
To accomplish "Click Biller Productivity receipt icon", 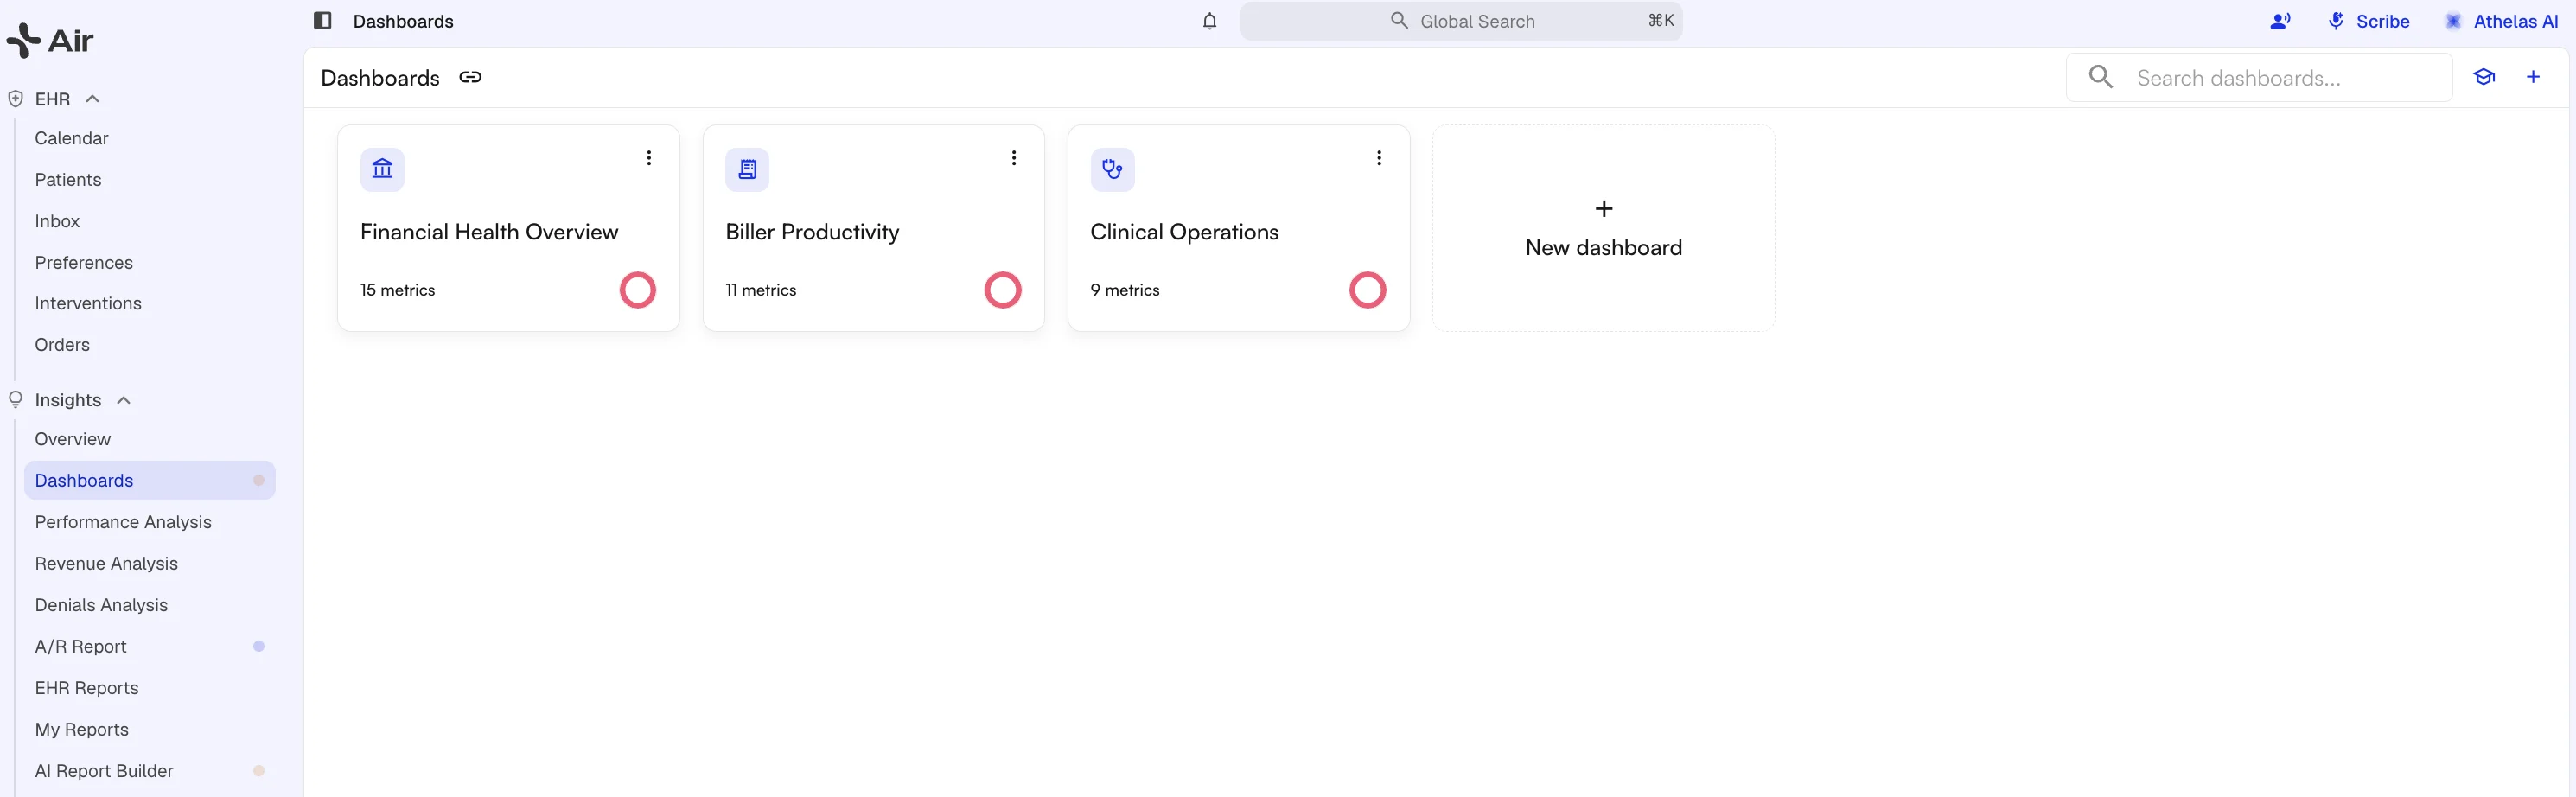I will (x=747, y=169).
